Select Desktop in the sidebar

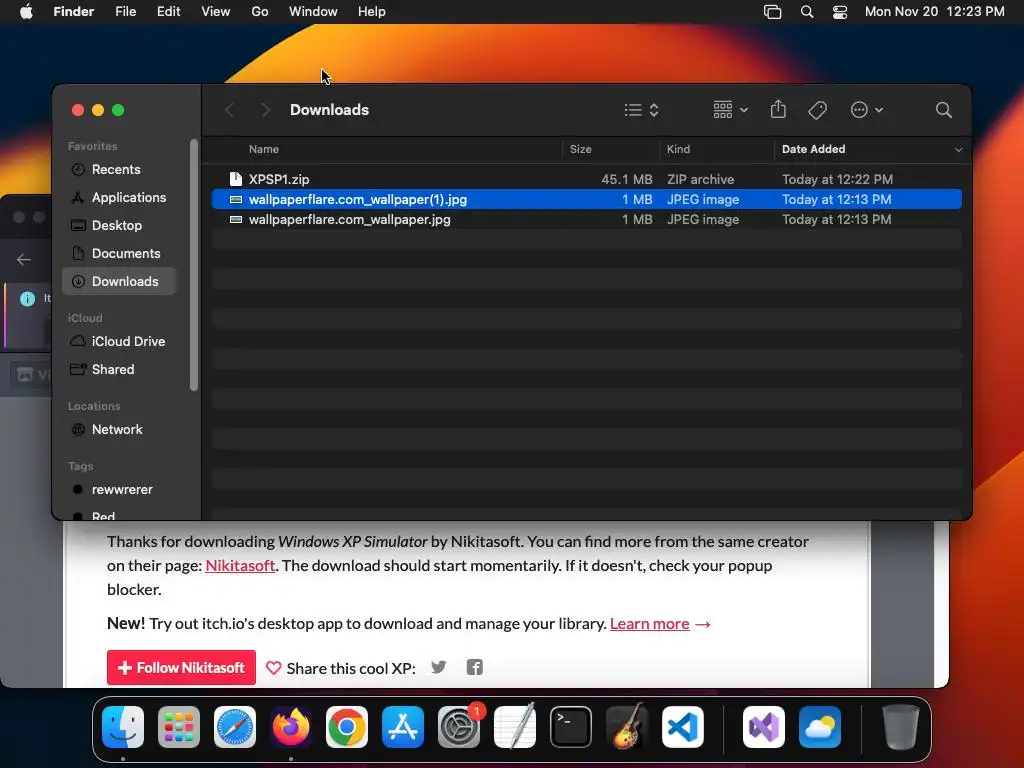(120, 225)
